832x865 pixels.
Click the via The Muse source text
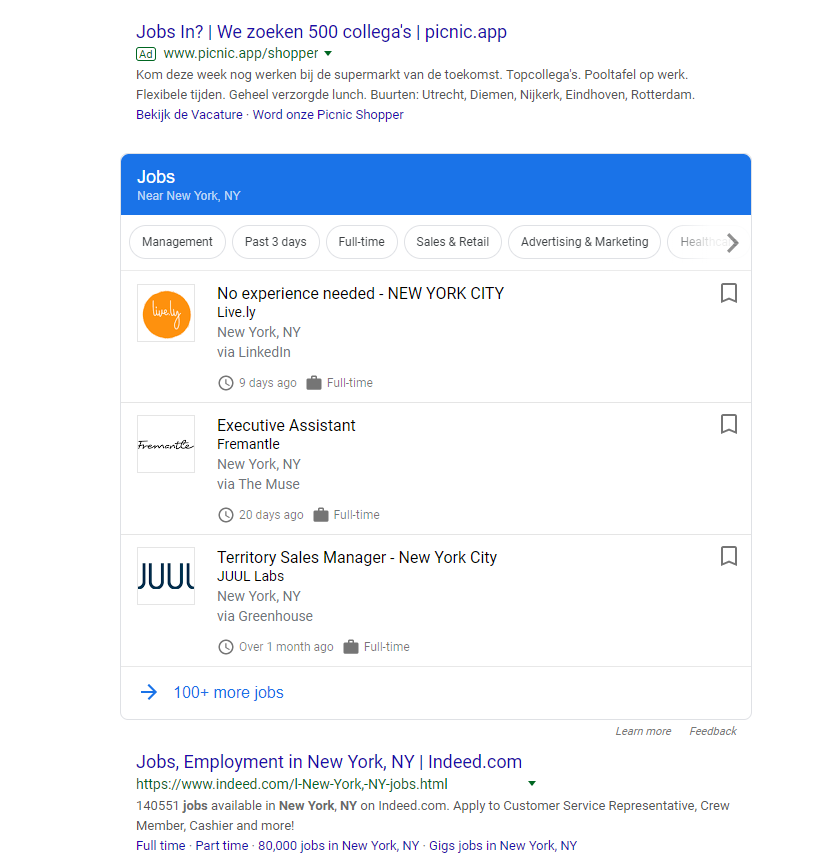[258, 484]
